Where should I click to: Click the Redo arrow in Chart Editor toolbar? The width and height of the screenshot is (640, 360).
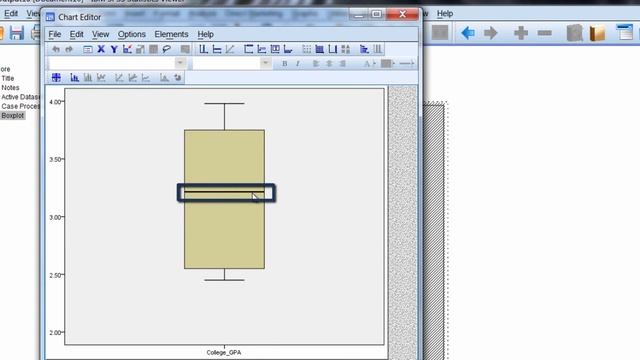click(x=69, y=49)
